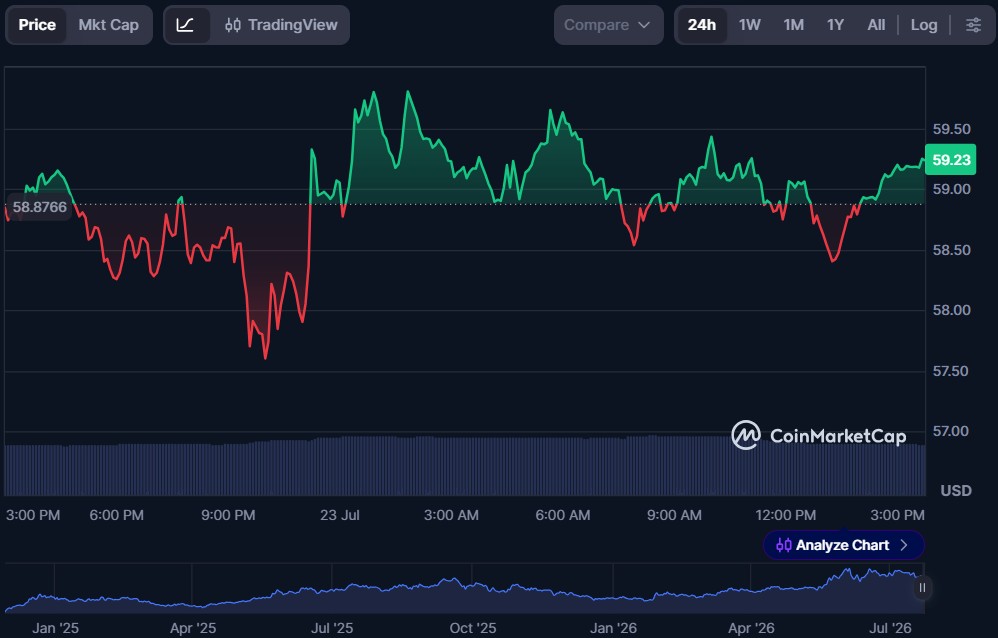This screenshot has height=638, width=998.
Task: Click the 6:00 AM time axis label
Action: (x=563, y=515)
